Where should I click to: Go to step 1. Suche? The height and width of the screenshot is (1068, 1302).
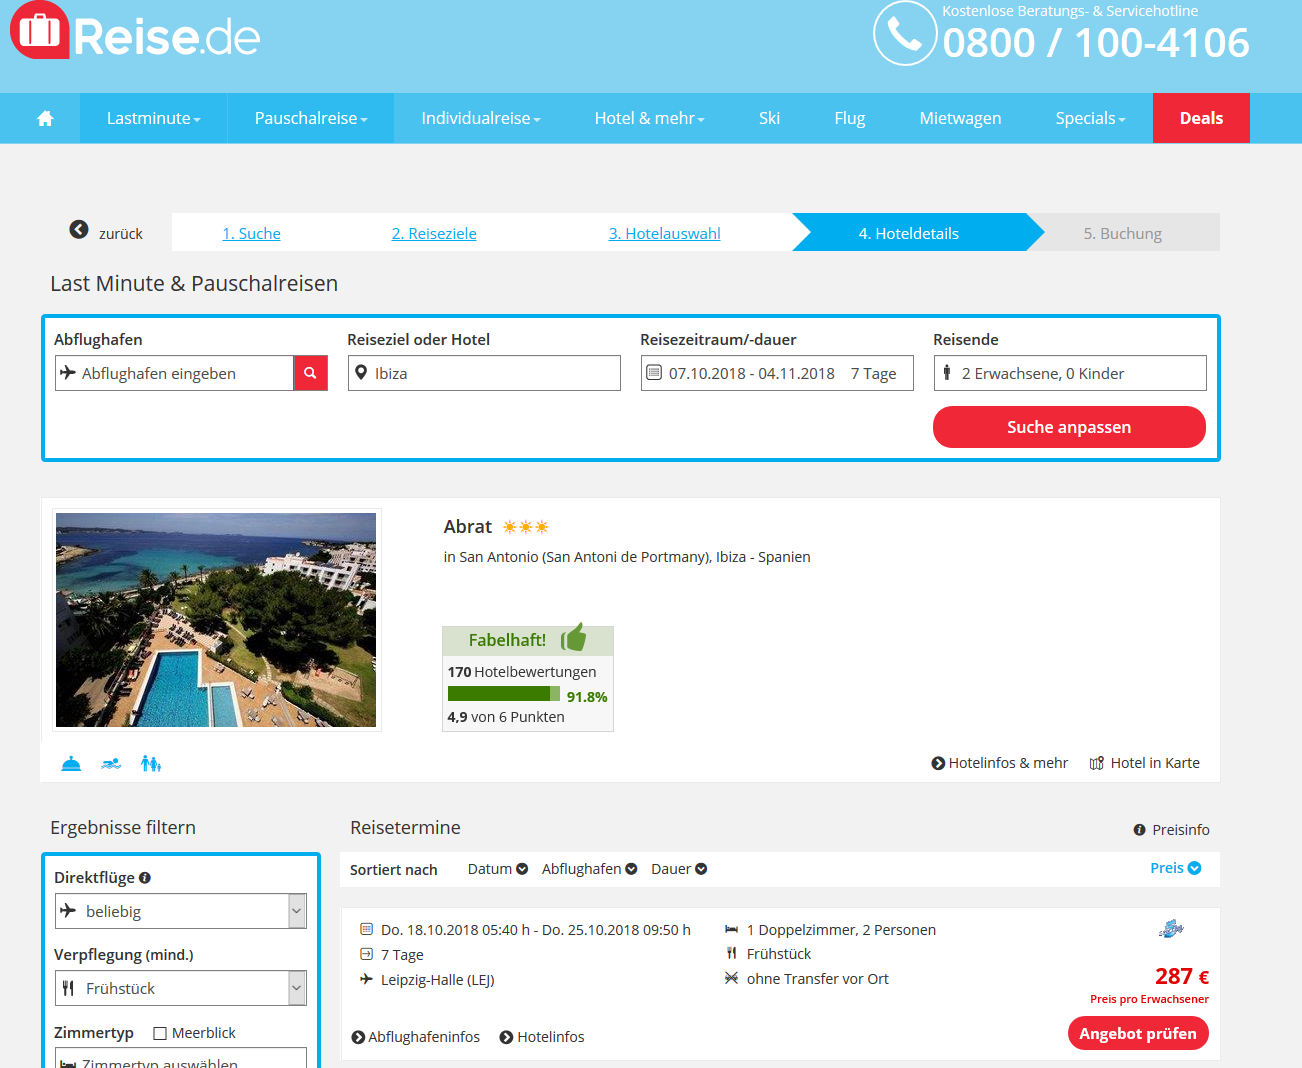(x=251, y=233)
